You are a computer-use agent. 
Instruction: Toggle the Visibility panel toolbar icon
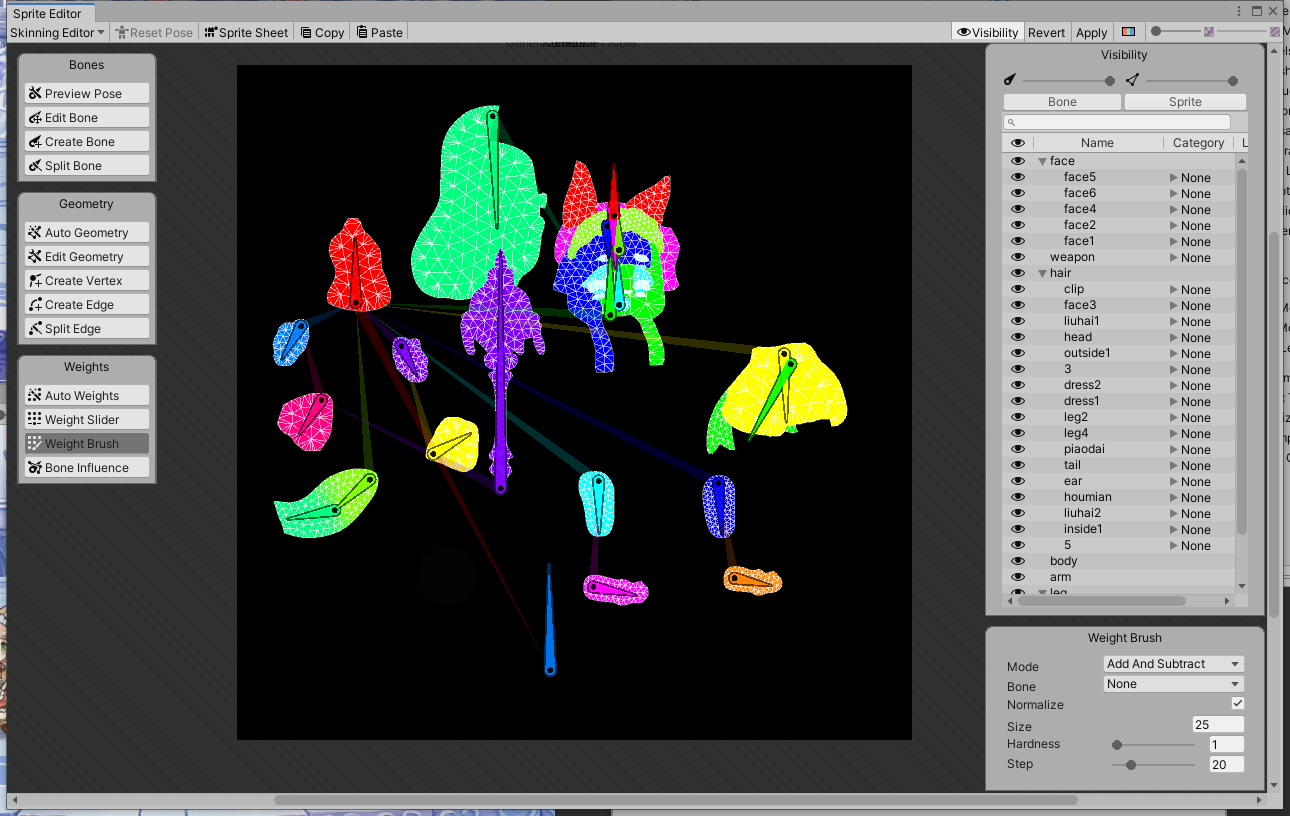[x=987, y=32]
